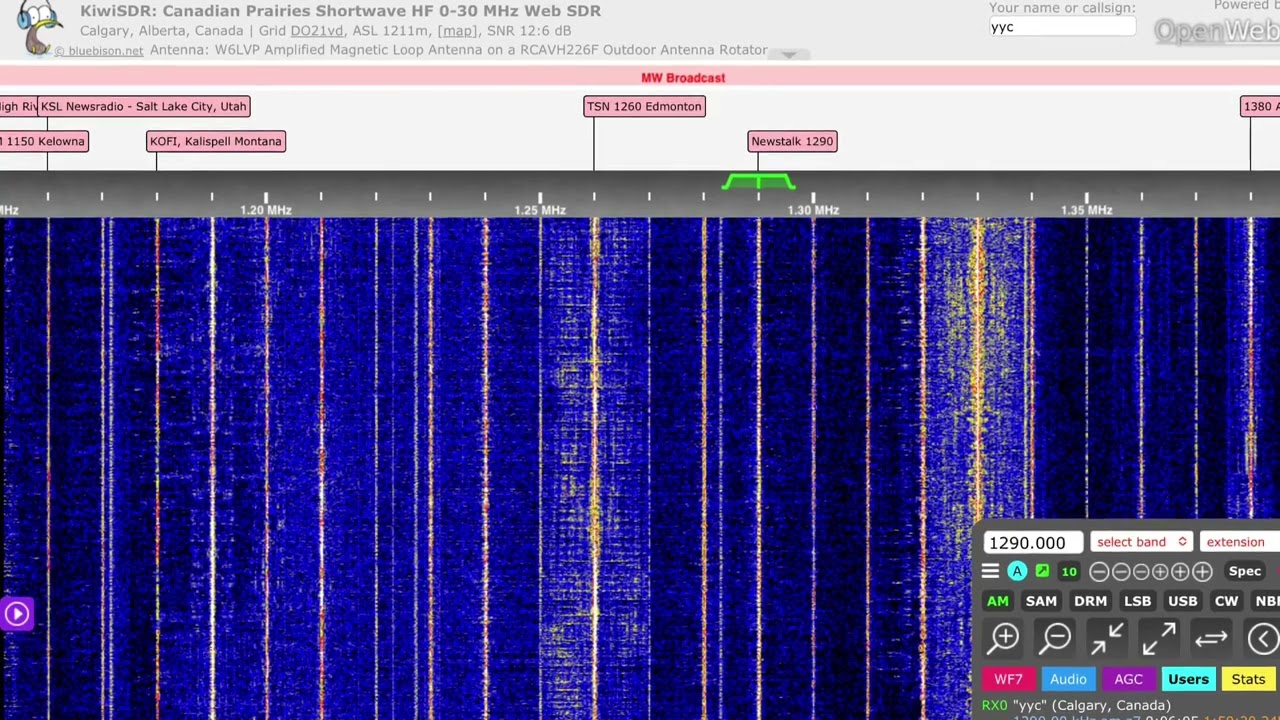Image resolution: width=1280 pixels, height=720 pixels.
Task: Open the select band dropdown
Action: 1141,542
